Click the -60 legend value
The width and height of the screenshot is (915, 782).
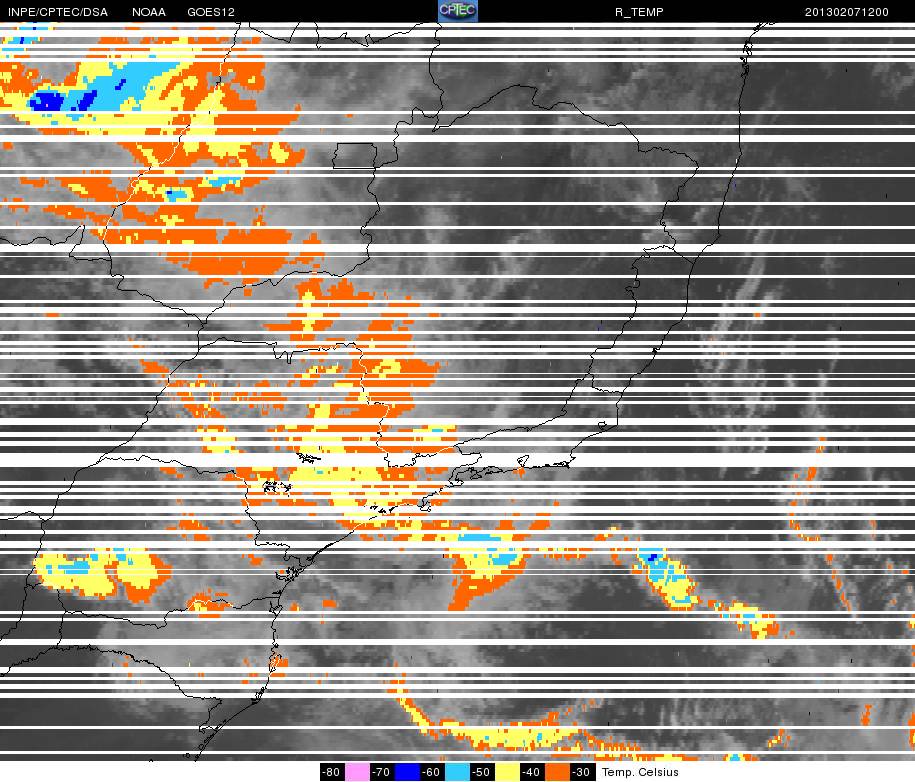pos(432,772)
